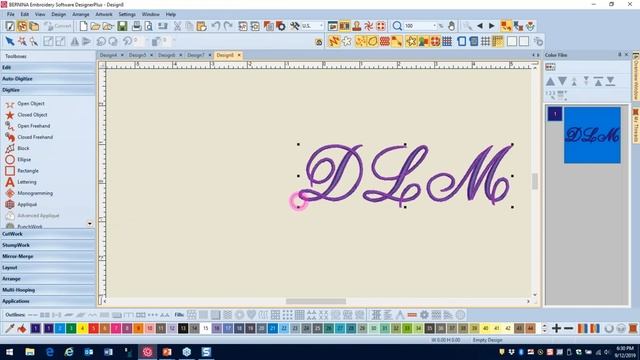This screenshot has height=360, width=640.
Task: Open Windows Start menu
Action: (9, 352)
